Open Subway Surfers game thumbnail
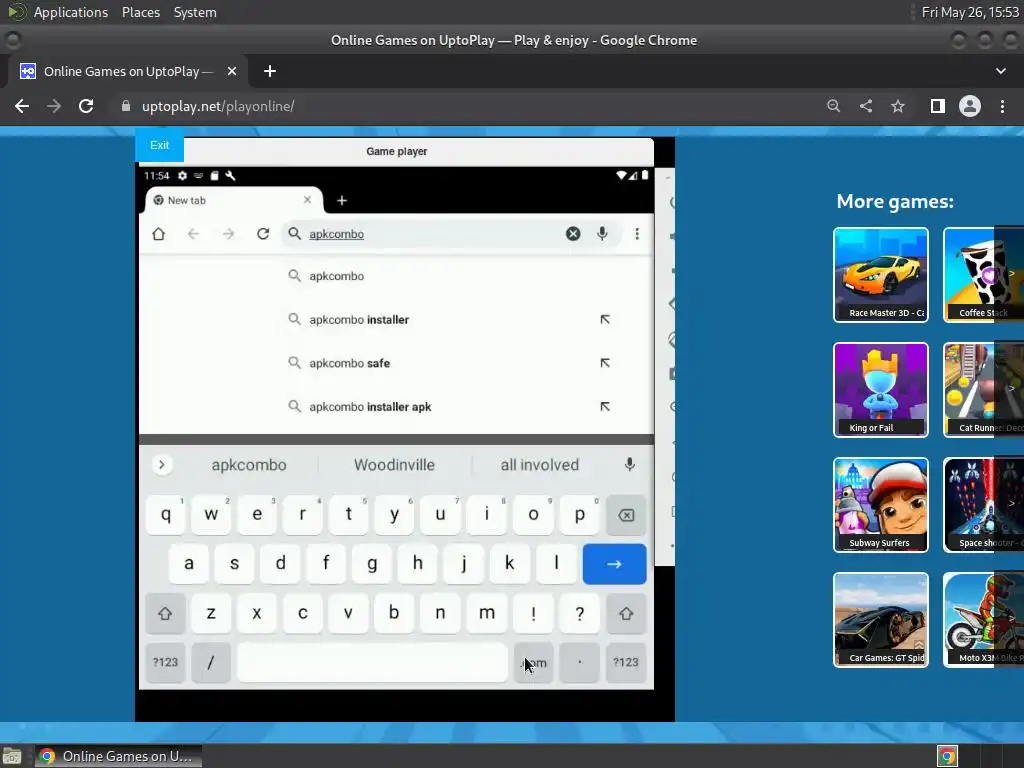The width and height of the screenshot is (1024, 768). tap(880, 505)
